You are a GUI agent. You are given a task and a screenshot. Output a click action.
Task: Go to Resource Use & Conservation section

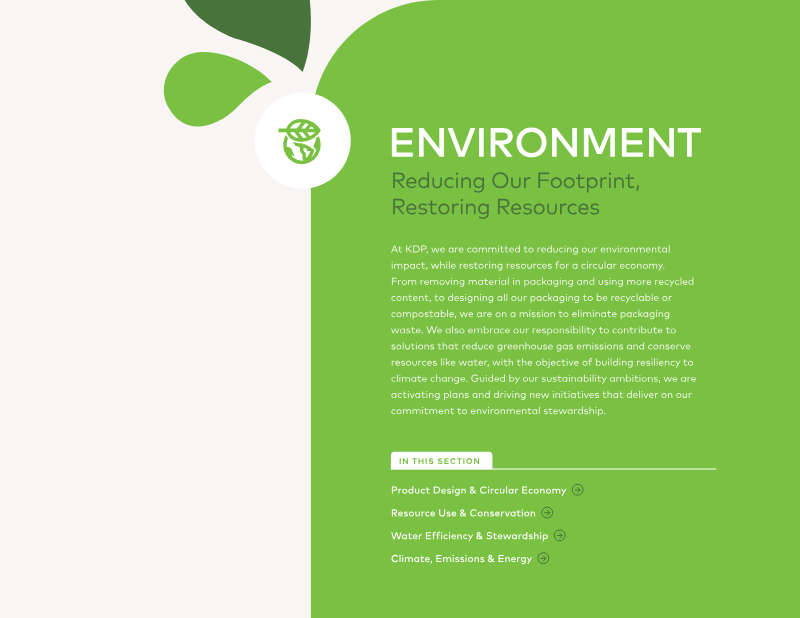point(463,513)
